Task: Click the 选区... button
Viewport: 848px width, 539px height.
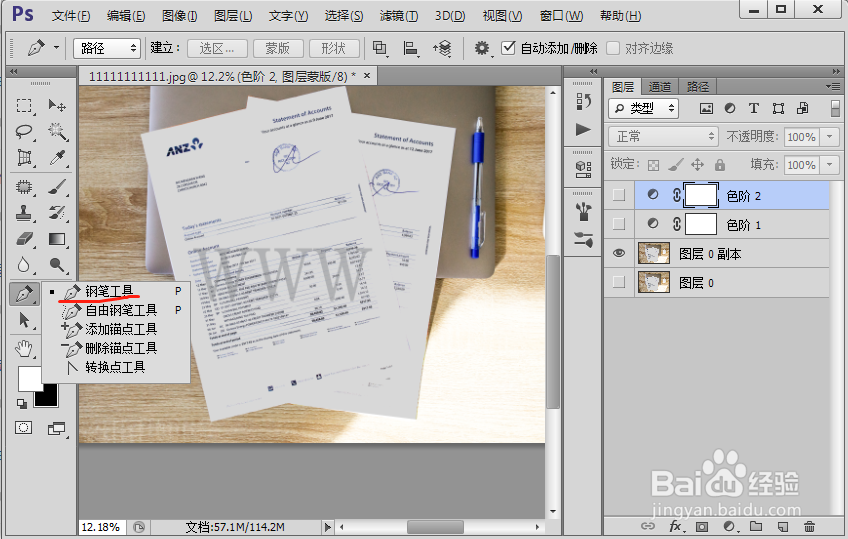Action: pyautogui.click(x=217, y=48)
